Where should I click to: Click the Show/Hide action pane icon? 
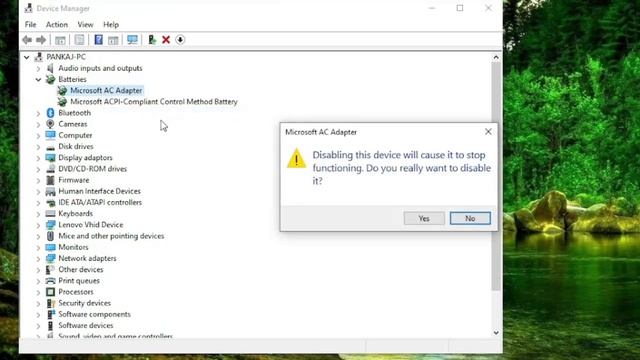click(x=113, y=40)
